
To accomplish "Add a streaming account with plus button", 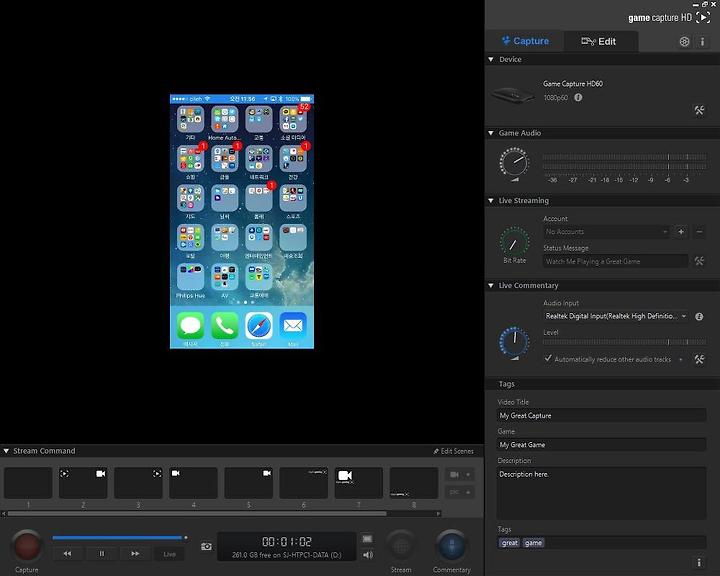I will [x=681, y=232].
